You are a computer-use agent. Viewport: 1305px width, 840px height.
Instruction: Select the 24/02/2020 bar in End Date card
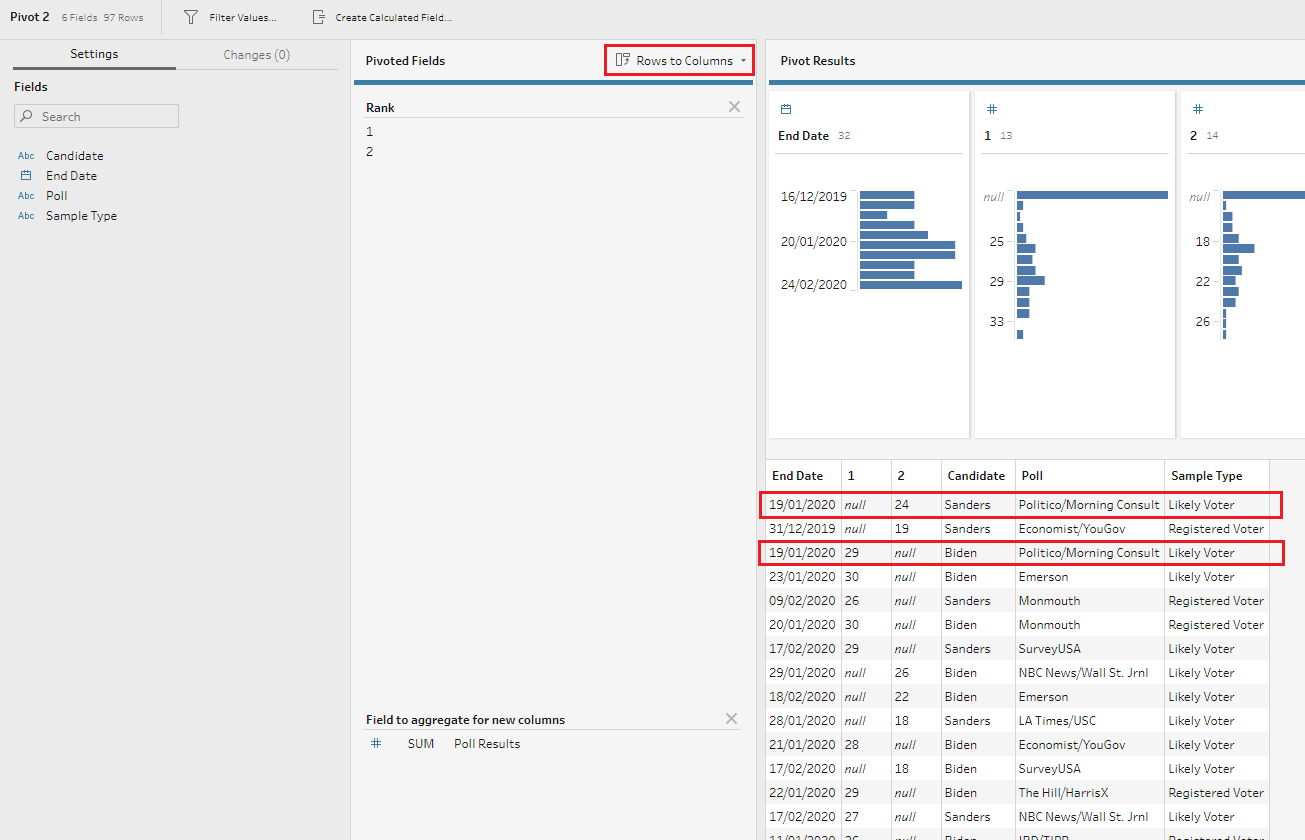[x=910, y=285]
